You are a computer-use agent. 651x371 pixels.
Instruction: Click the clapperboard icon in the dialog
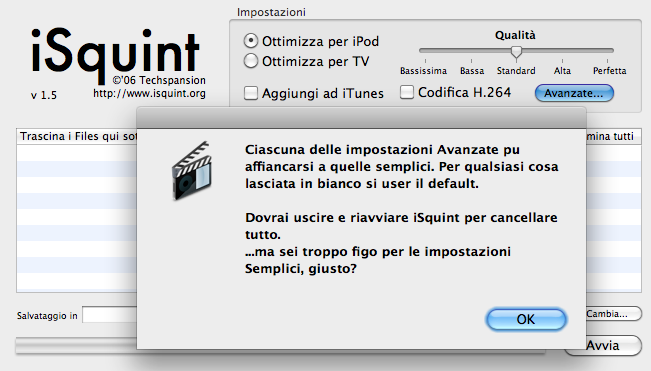(192, 171)
